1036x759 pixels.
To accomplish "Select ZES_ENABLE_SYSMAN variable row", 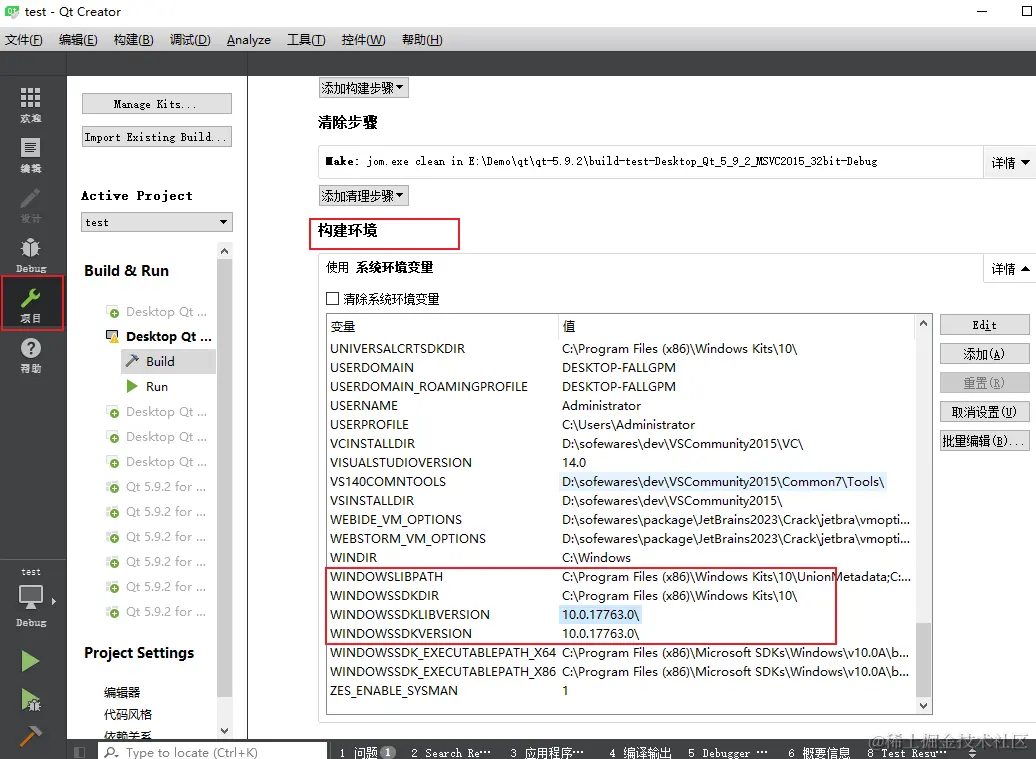I will pos(620,691).
